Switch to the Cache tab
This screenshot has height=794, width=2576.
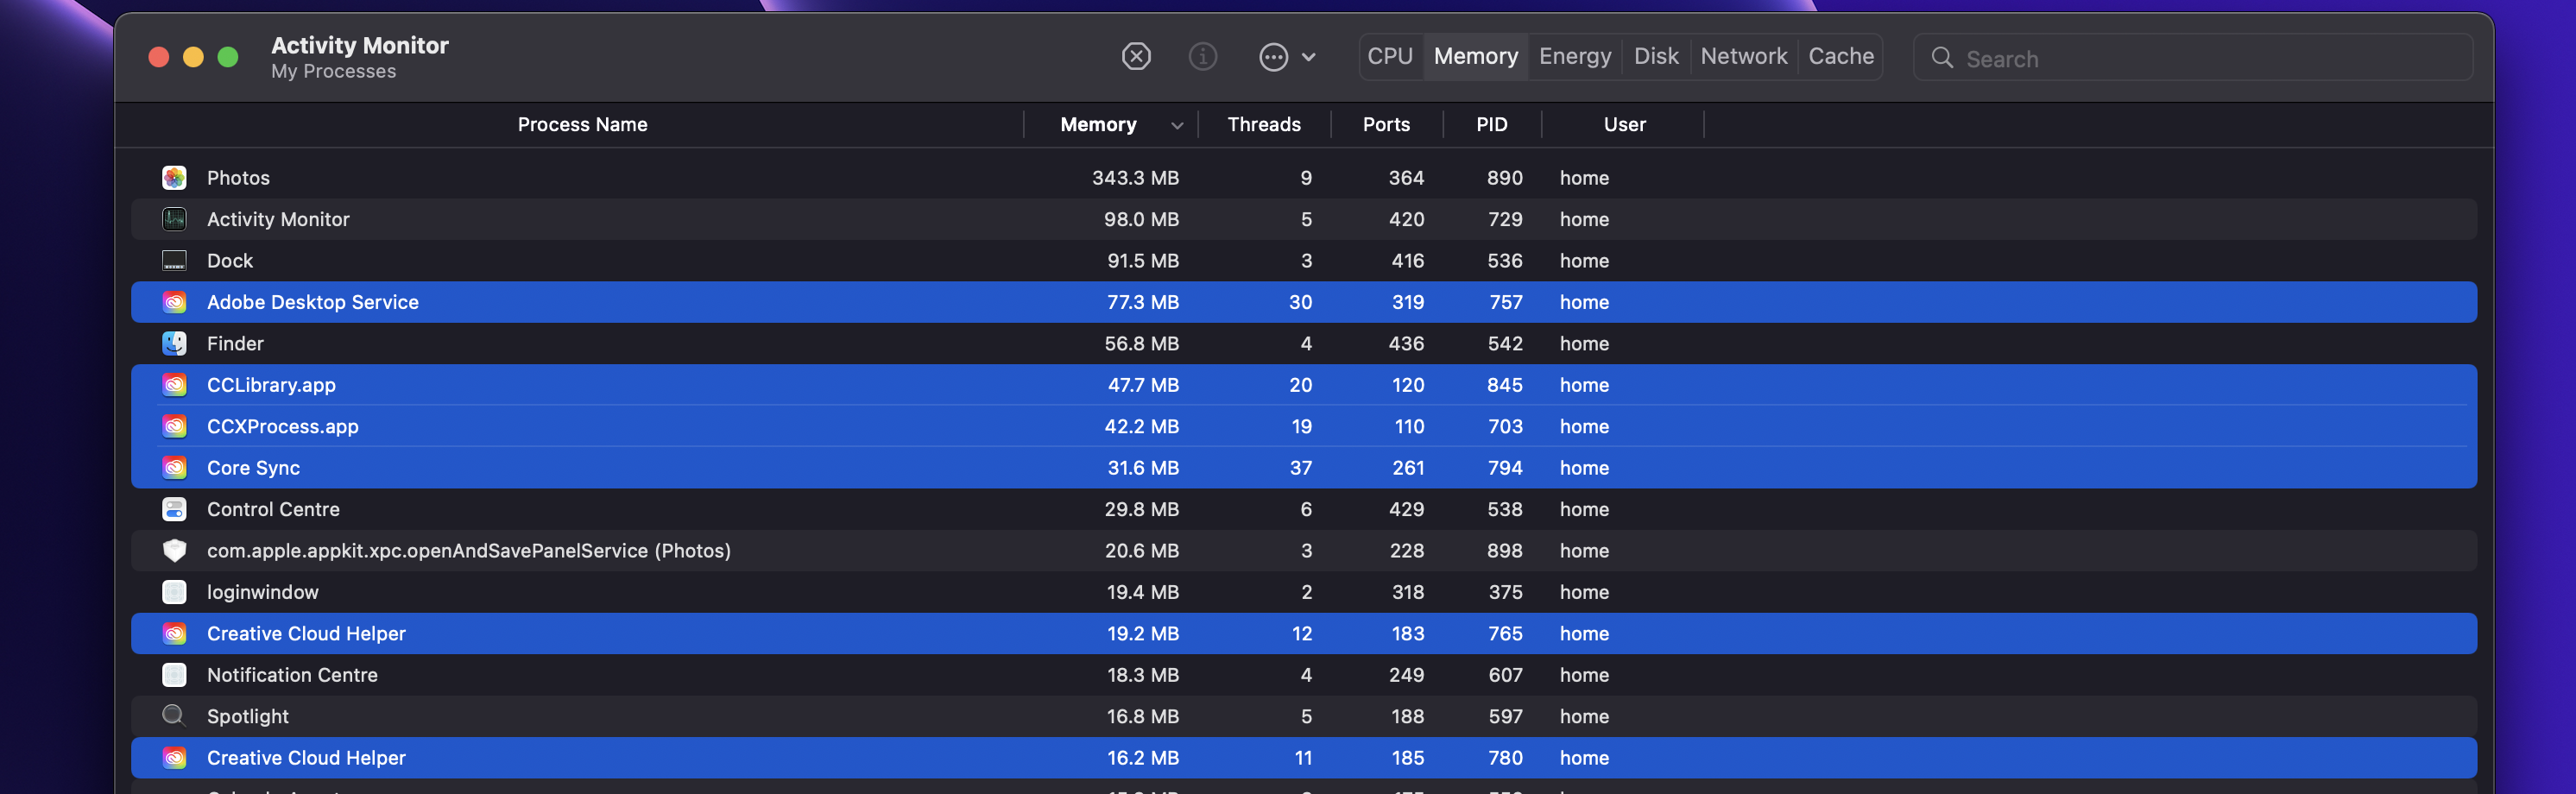coord(1841,57)
